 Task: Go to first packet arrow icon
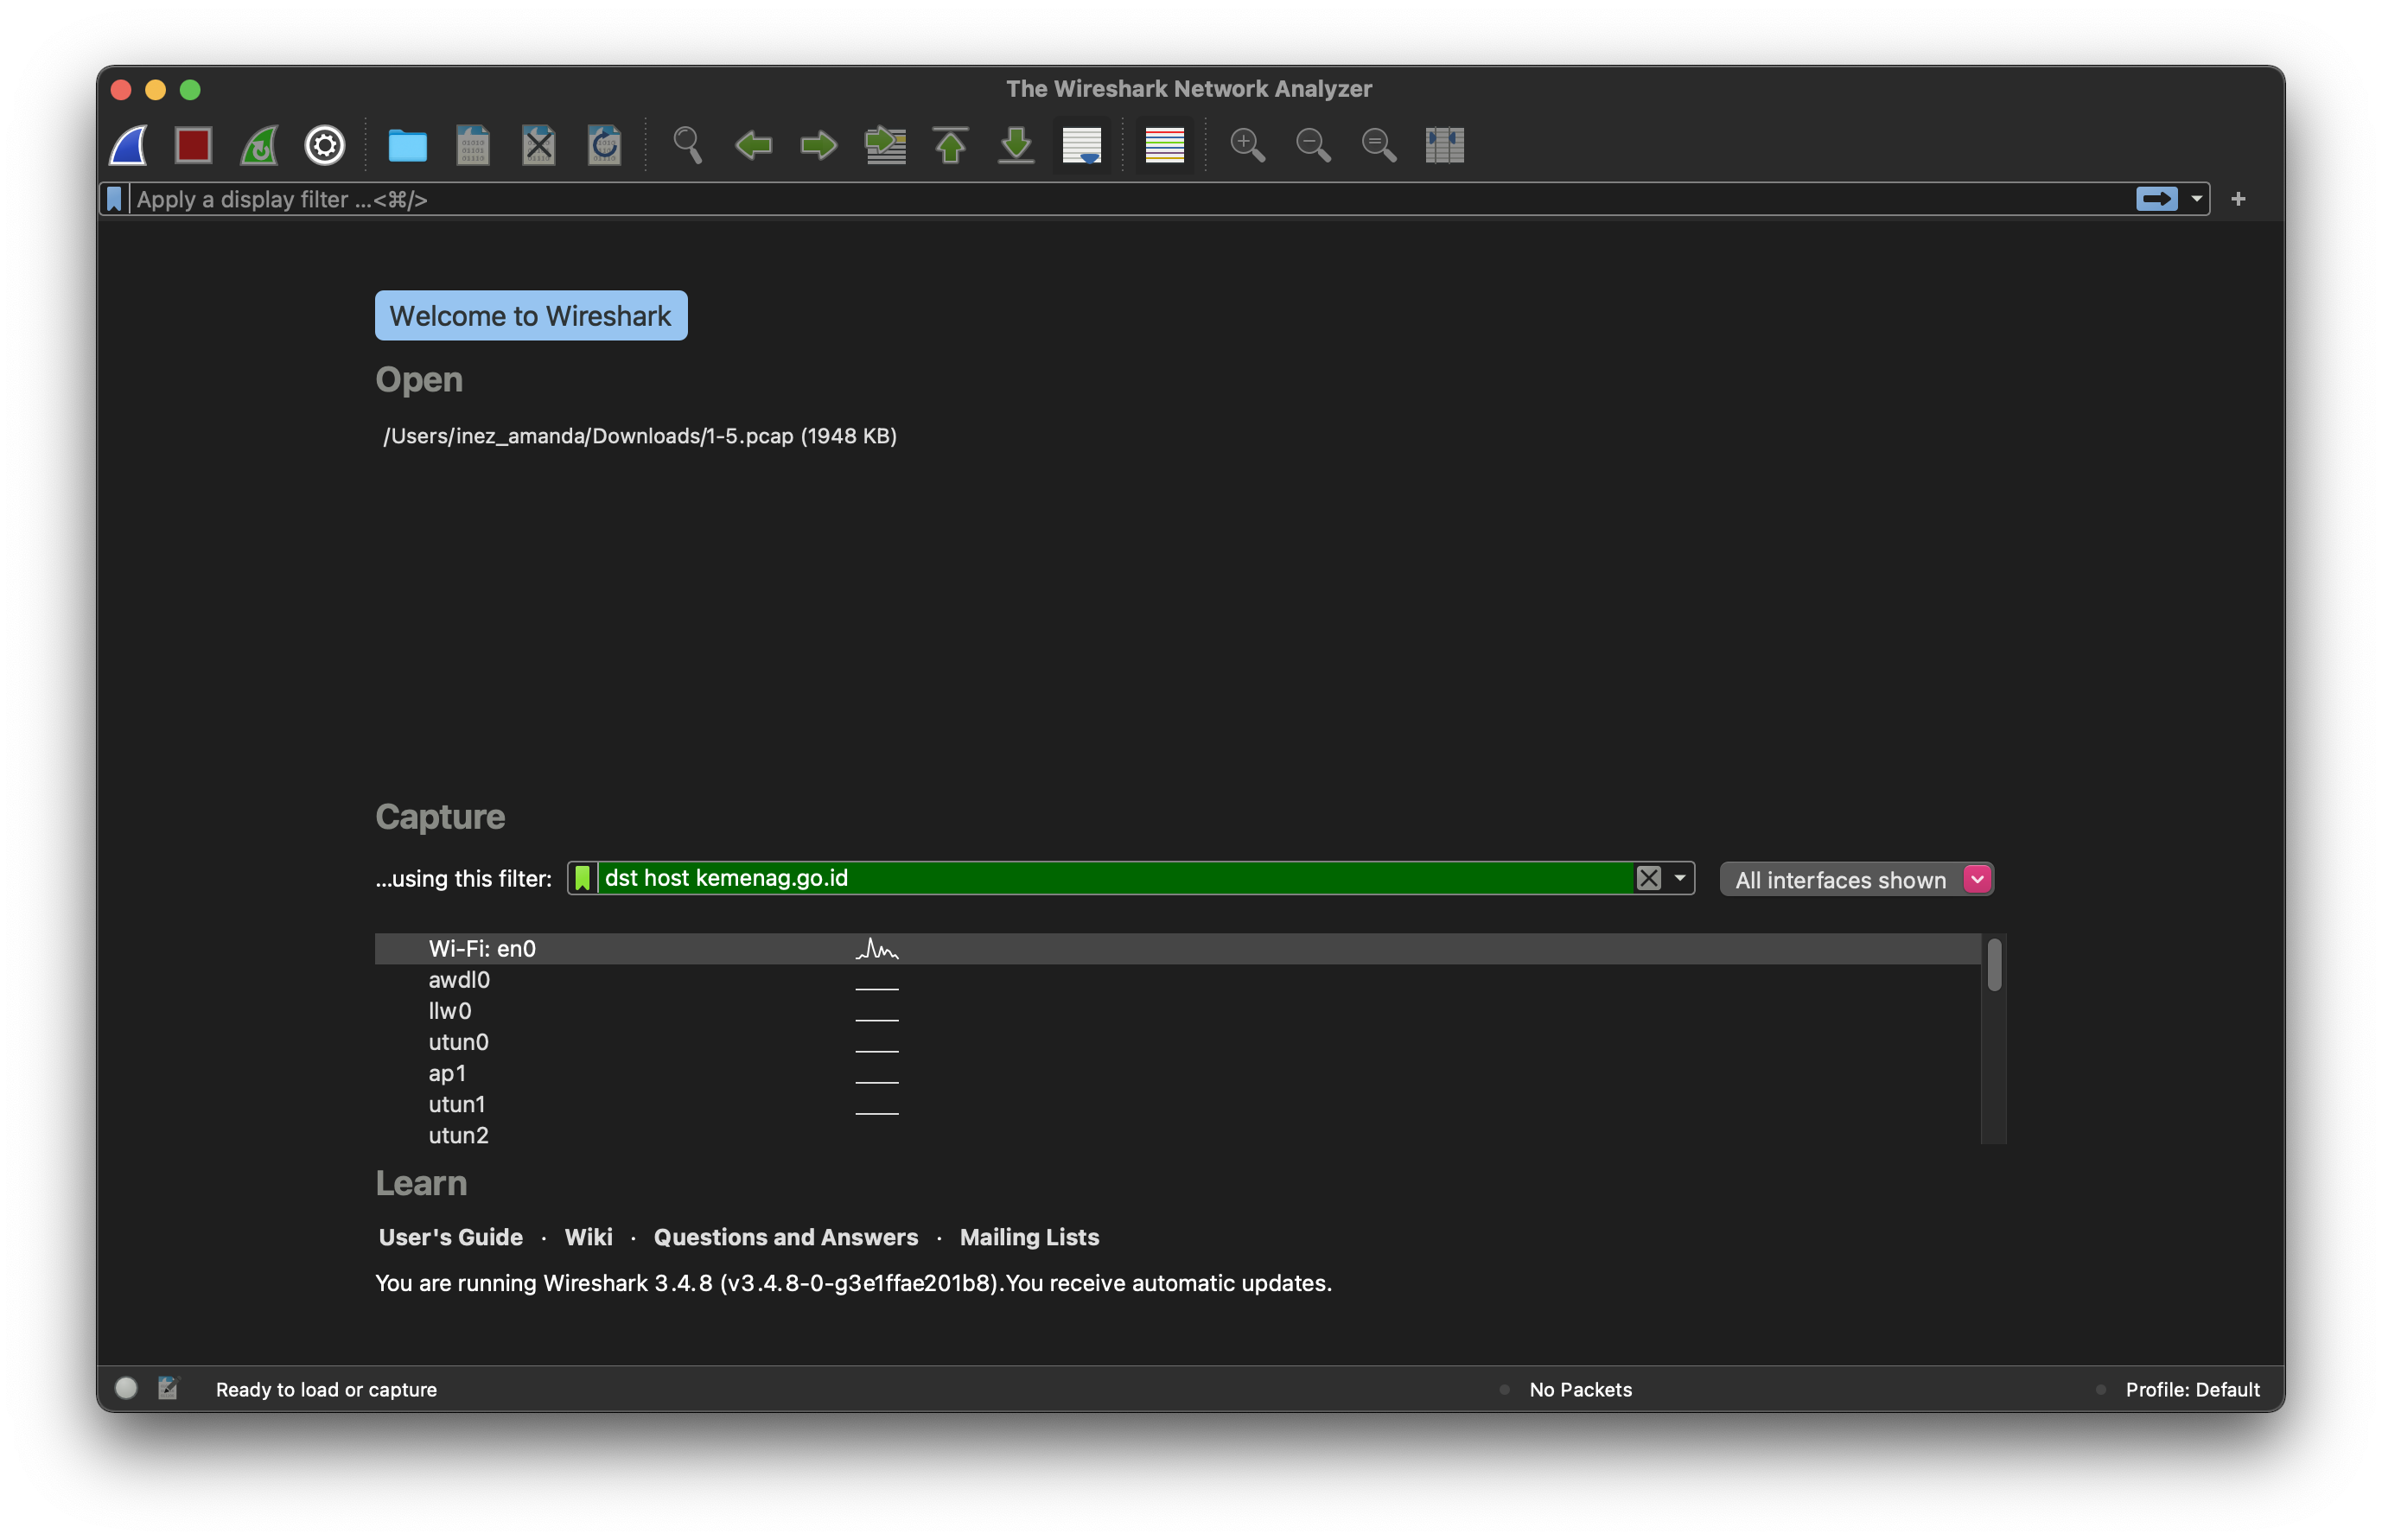950,145
